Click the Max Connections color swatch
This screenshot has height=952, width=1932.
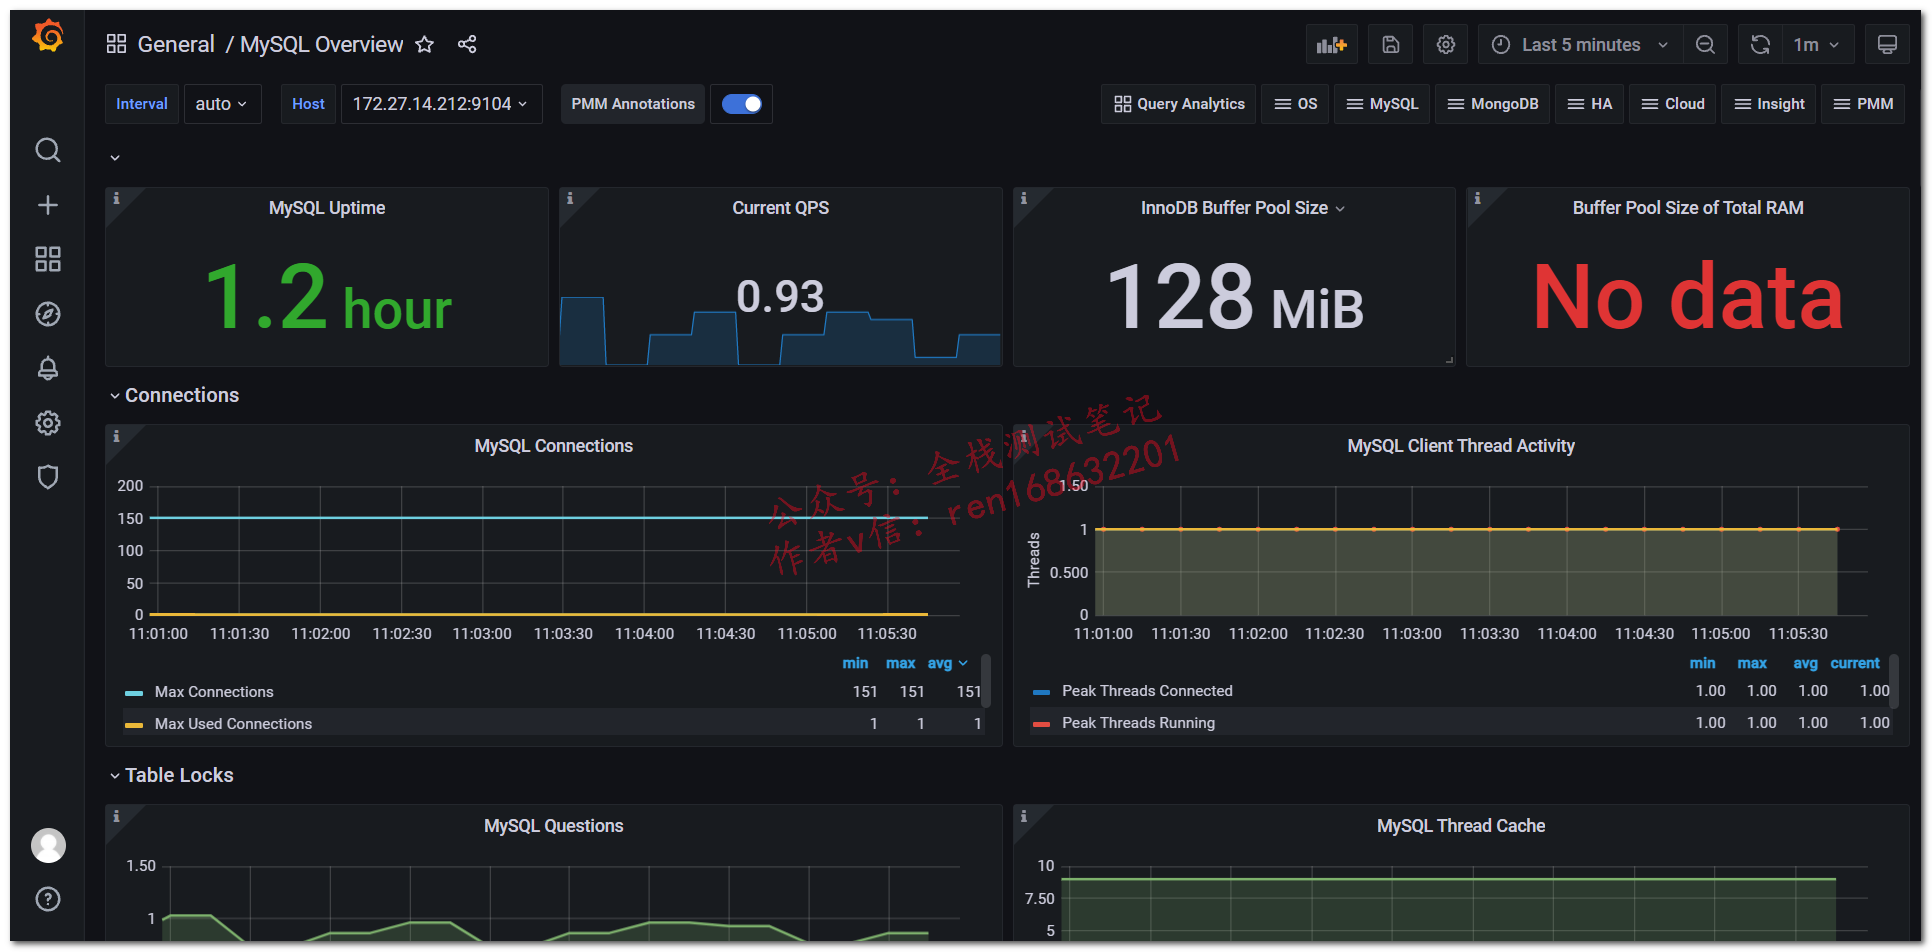(x=134, y=693)
